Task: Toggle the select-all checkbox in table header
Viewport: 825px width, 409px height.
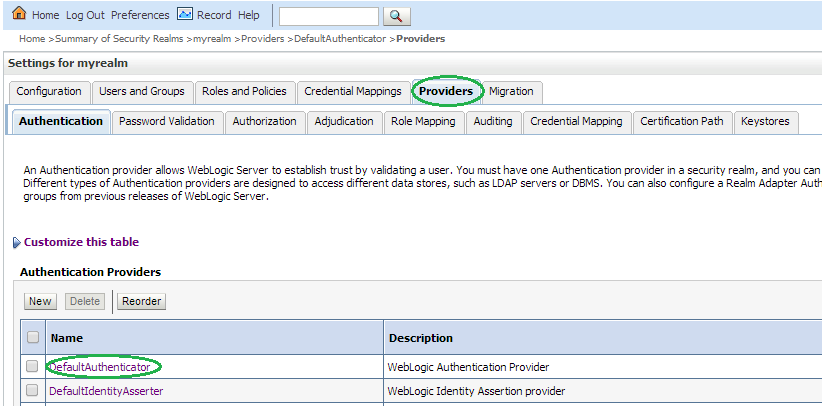Action: pos(33,337)
